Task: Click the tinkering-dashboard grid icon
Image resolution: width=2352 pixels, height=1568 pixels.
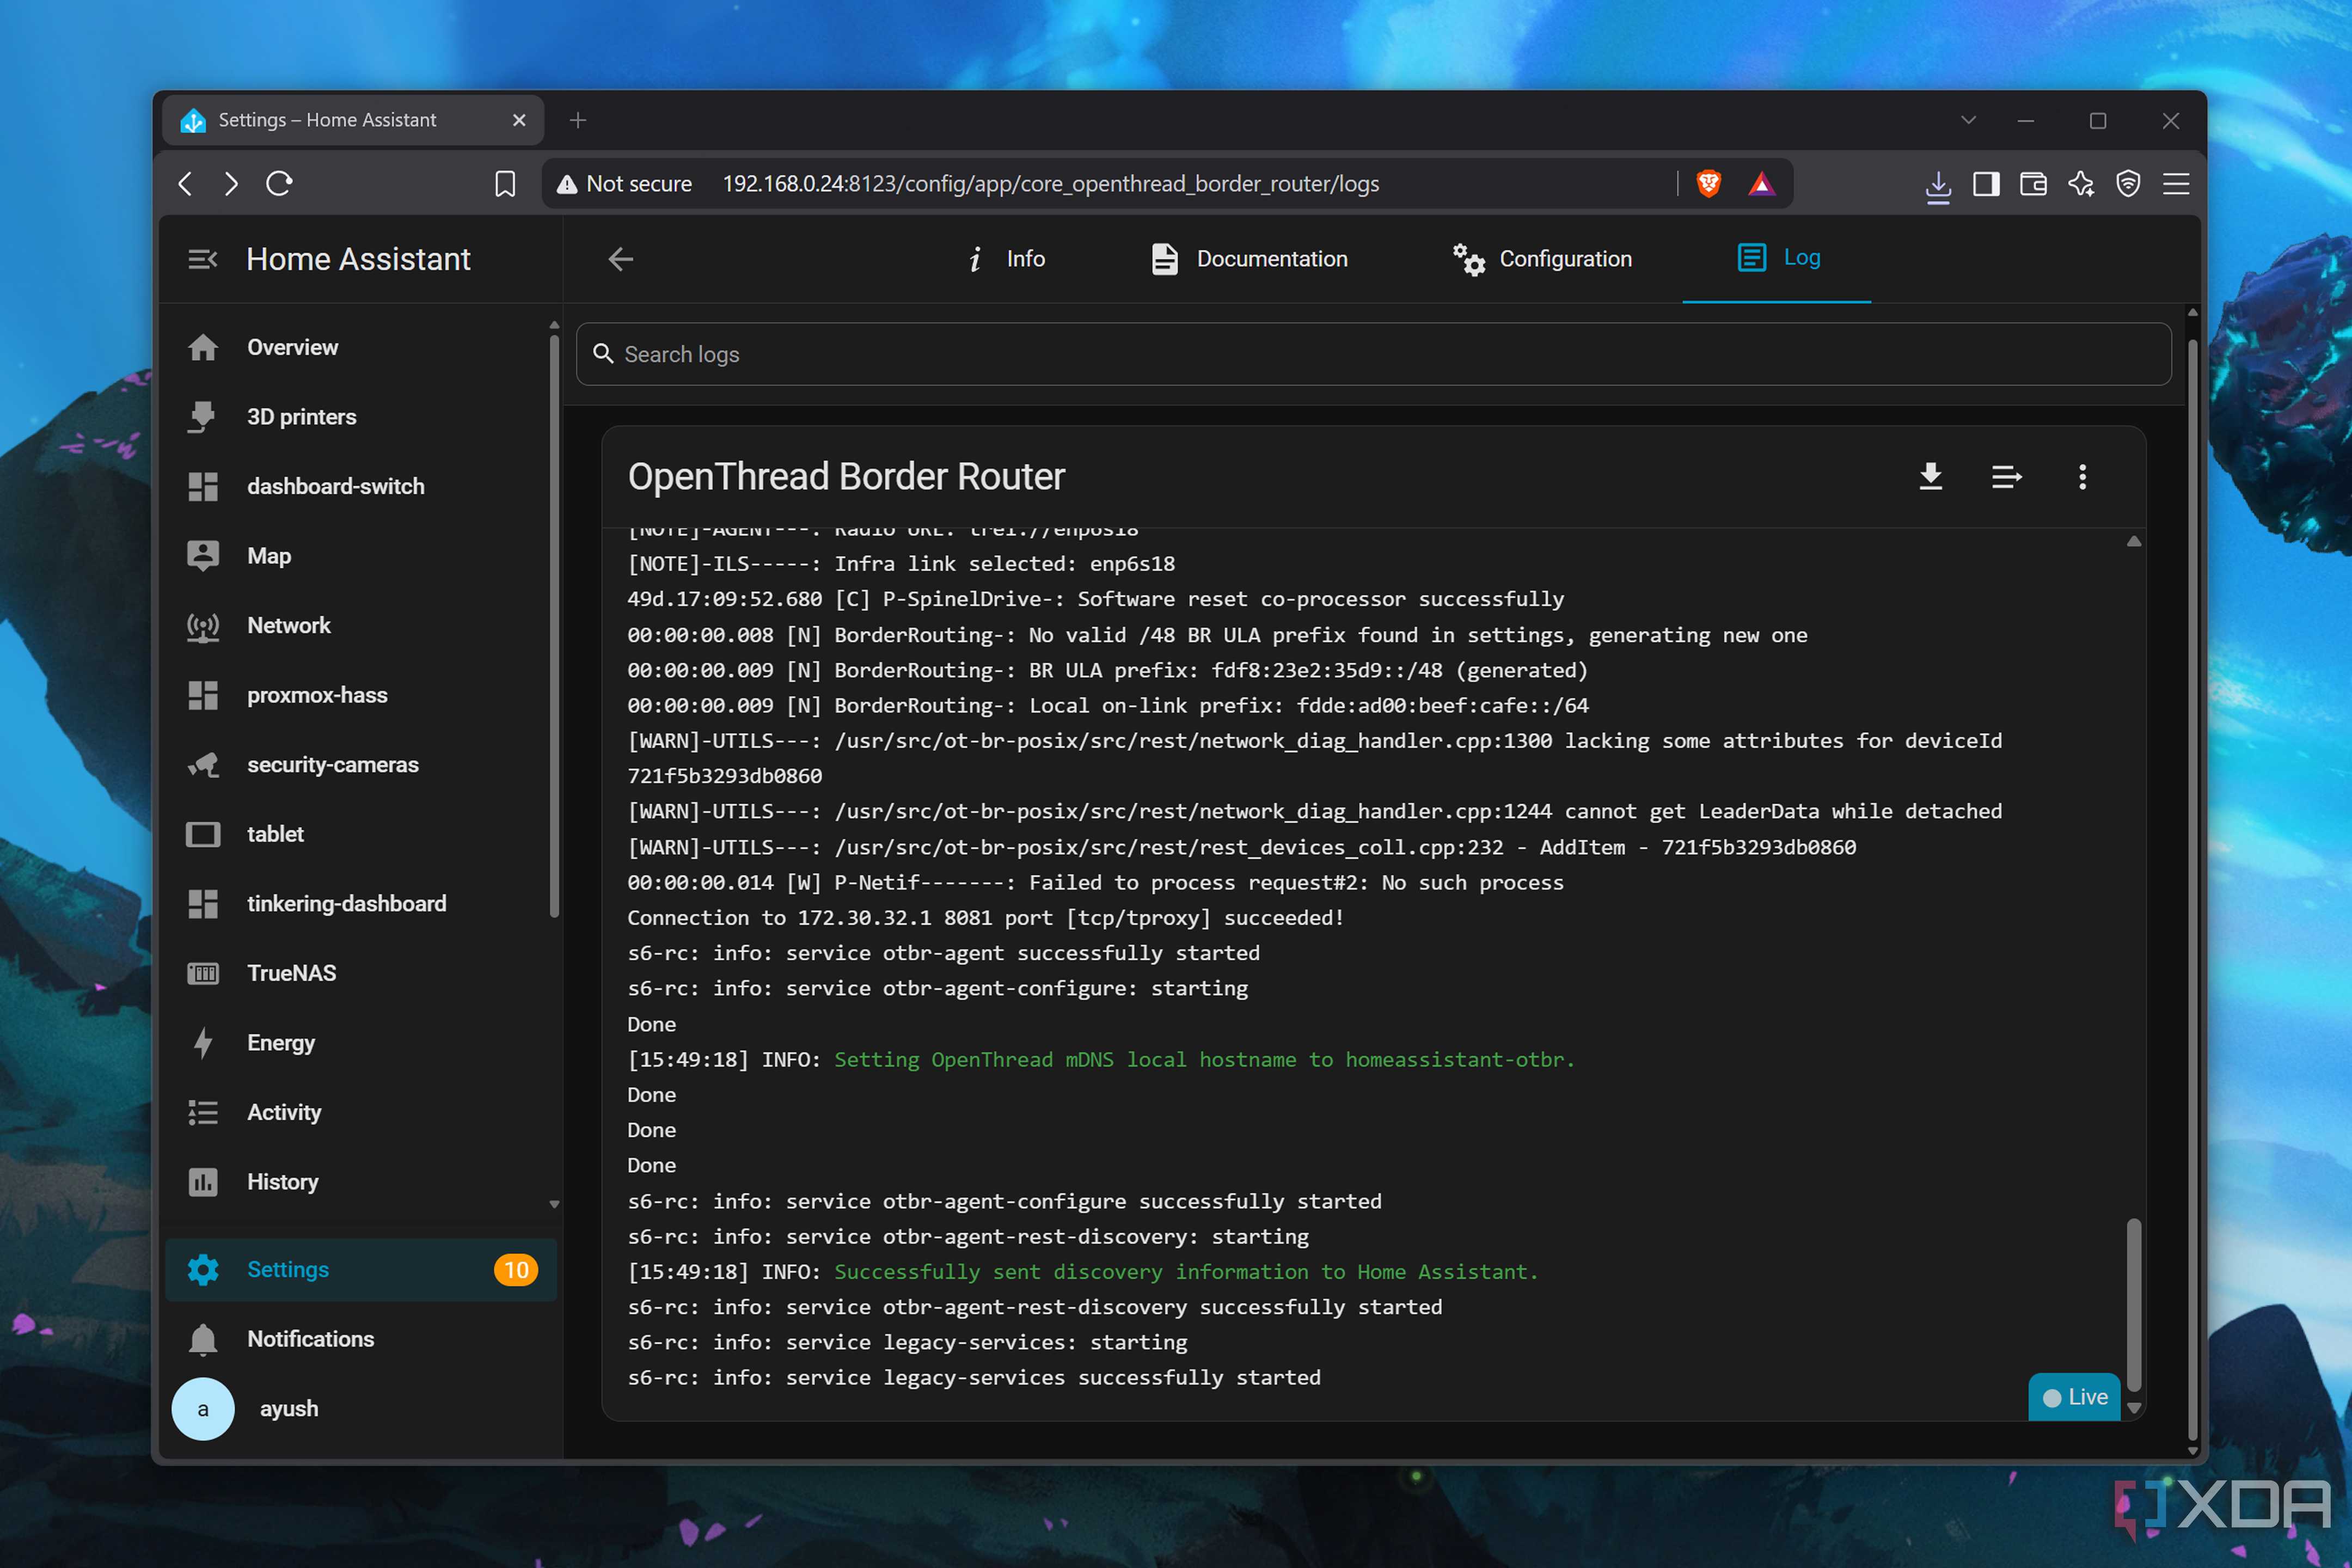Action: 203,904
